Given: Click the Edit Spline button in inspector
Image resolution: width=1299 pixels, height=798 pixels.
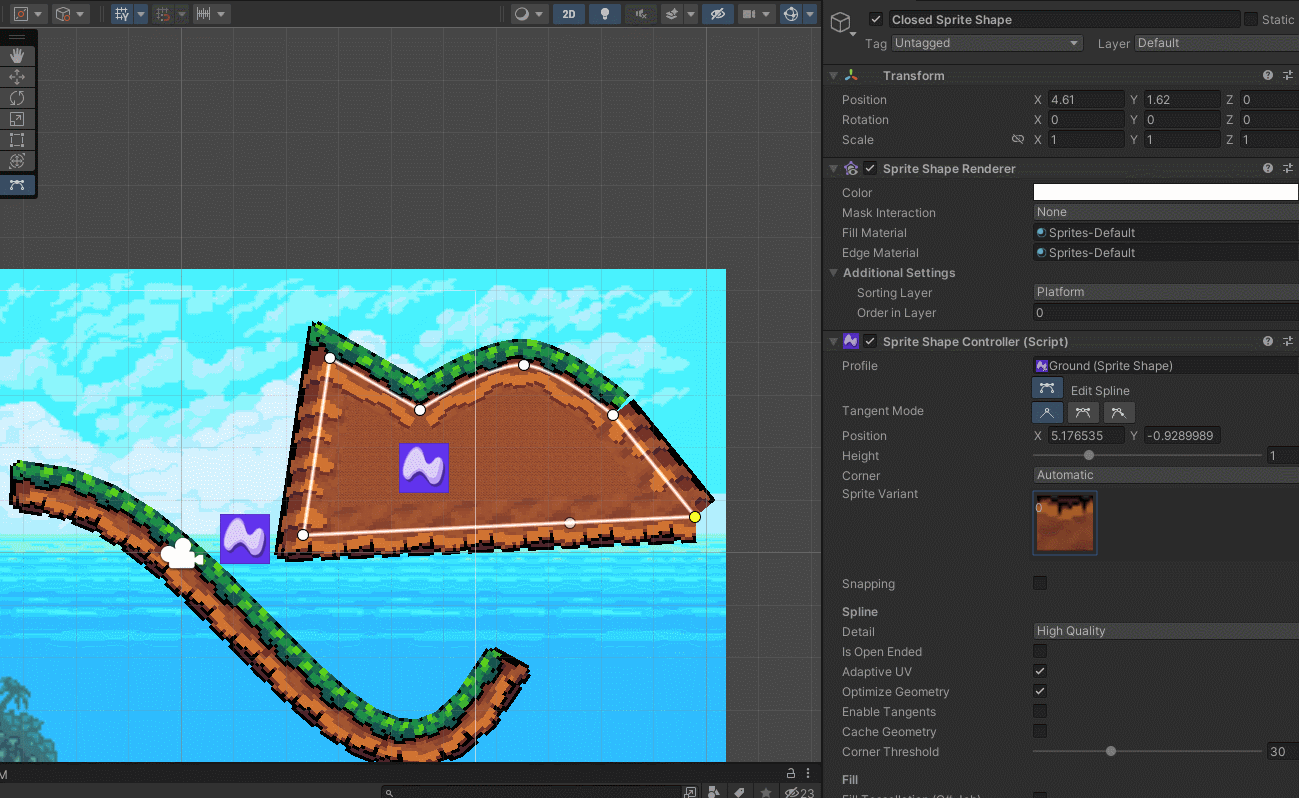Looking at the screenshot, I should (1047, 388).
